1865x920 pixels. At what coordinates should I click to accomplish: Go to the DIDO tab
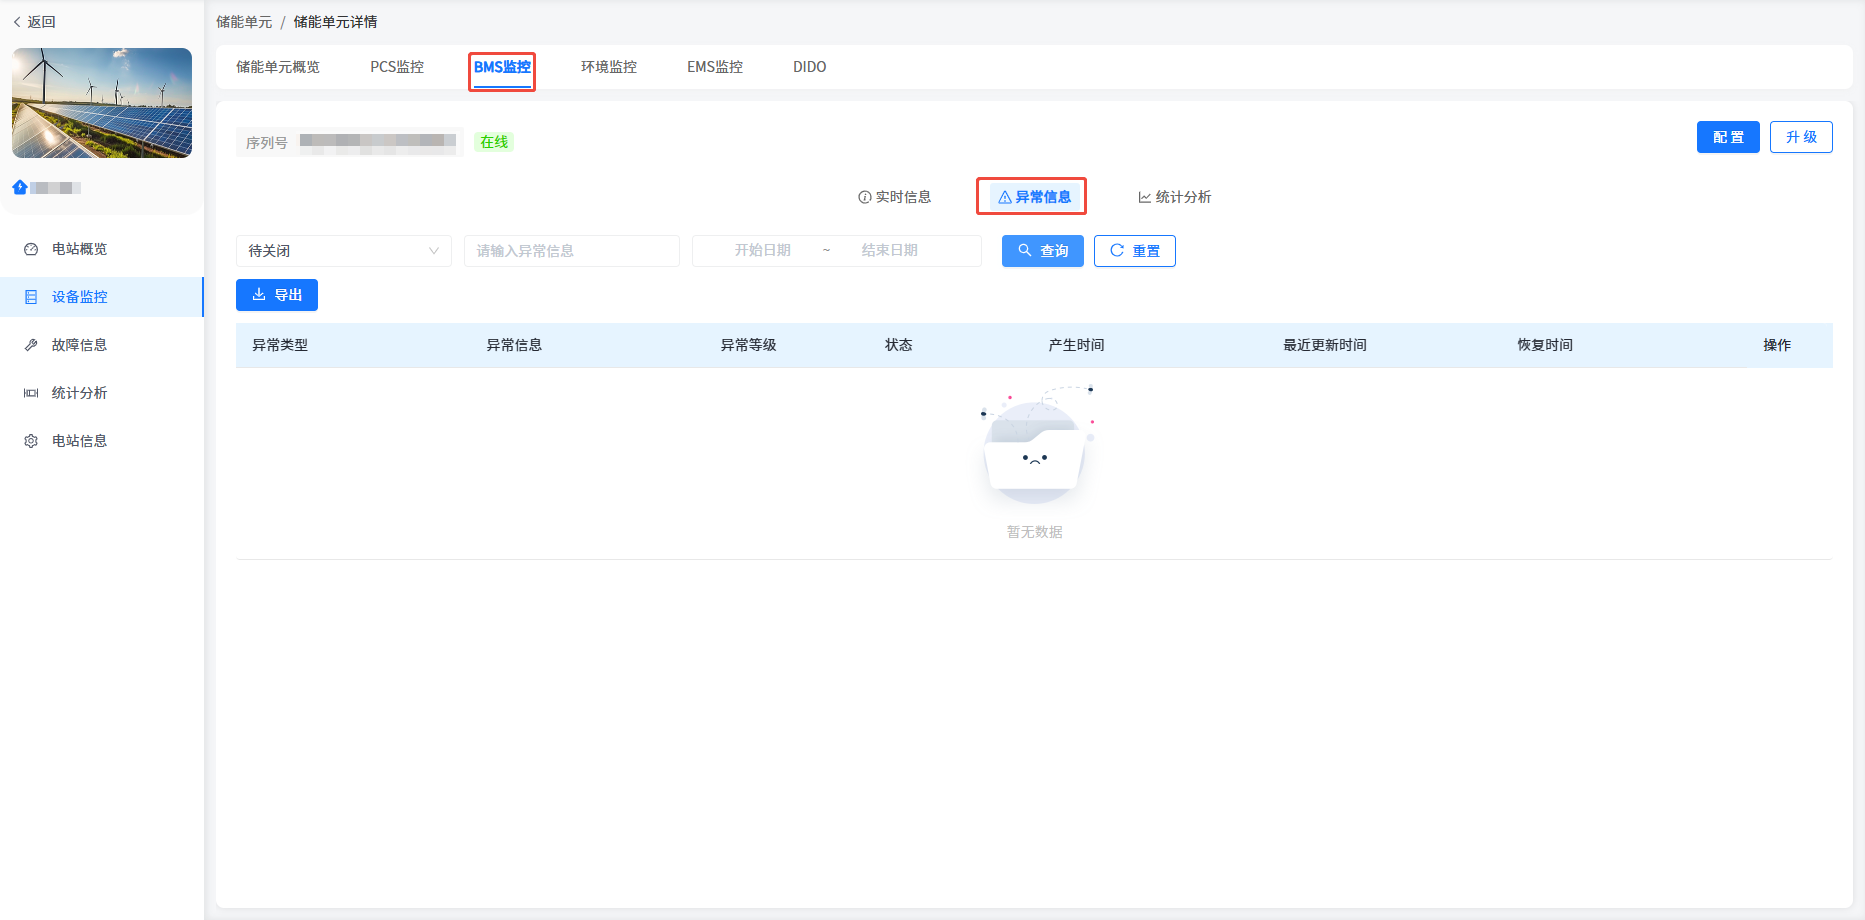809,67
